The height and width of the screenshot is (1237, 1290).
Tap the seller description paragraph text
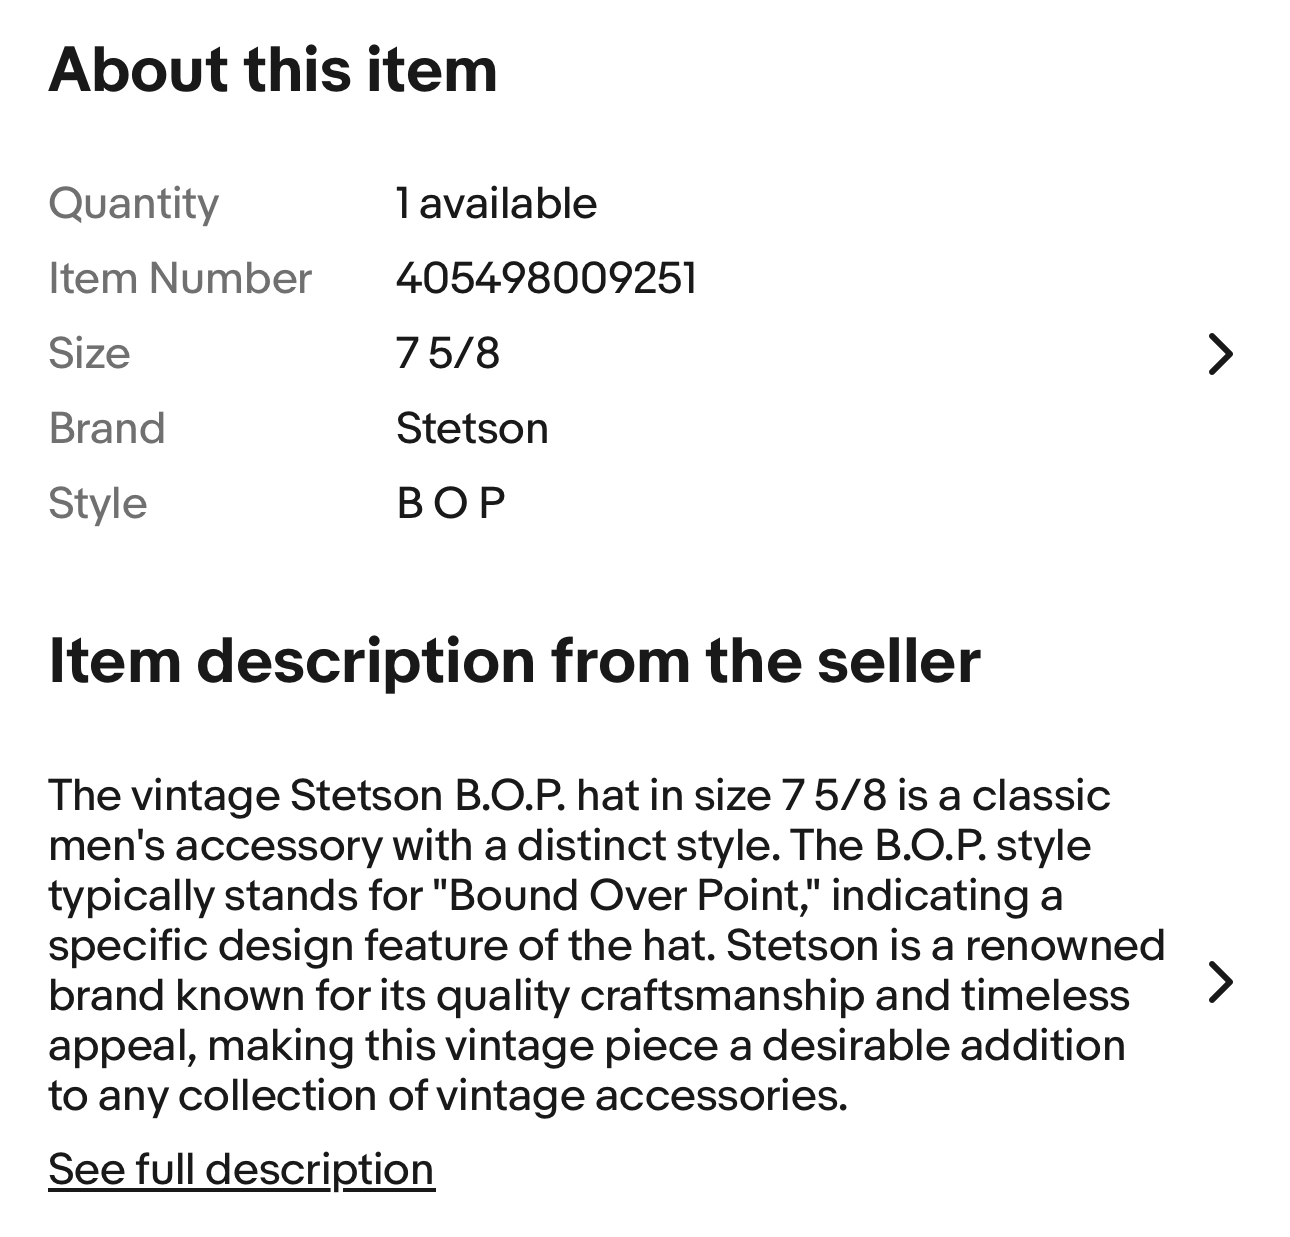606,945
